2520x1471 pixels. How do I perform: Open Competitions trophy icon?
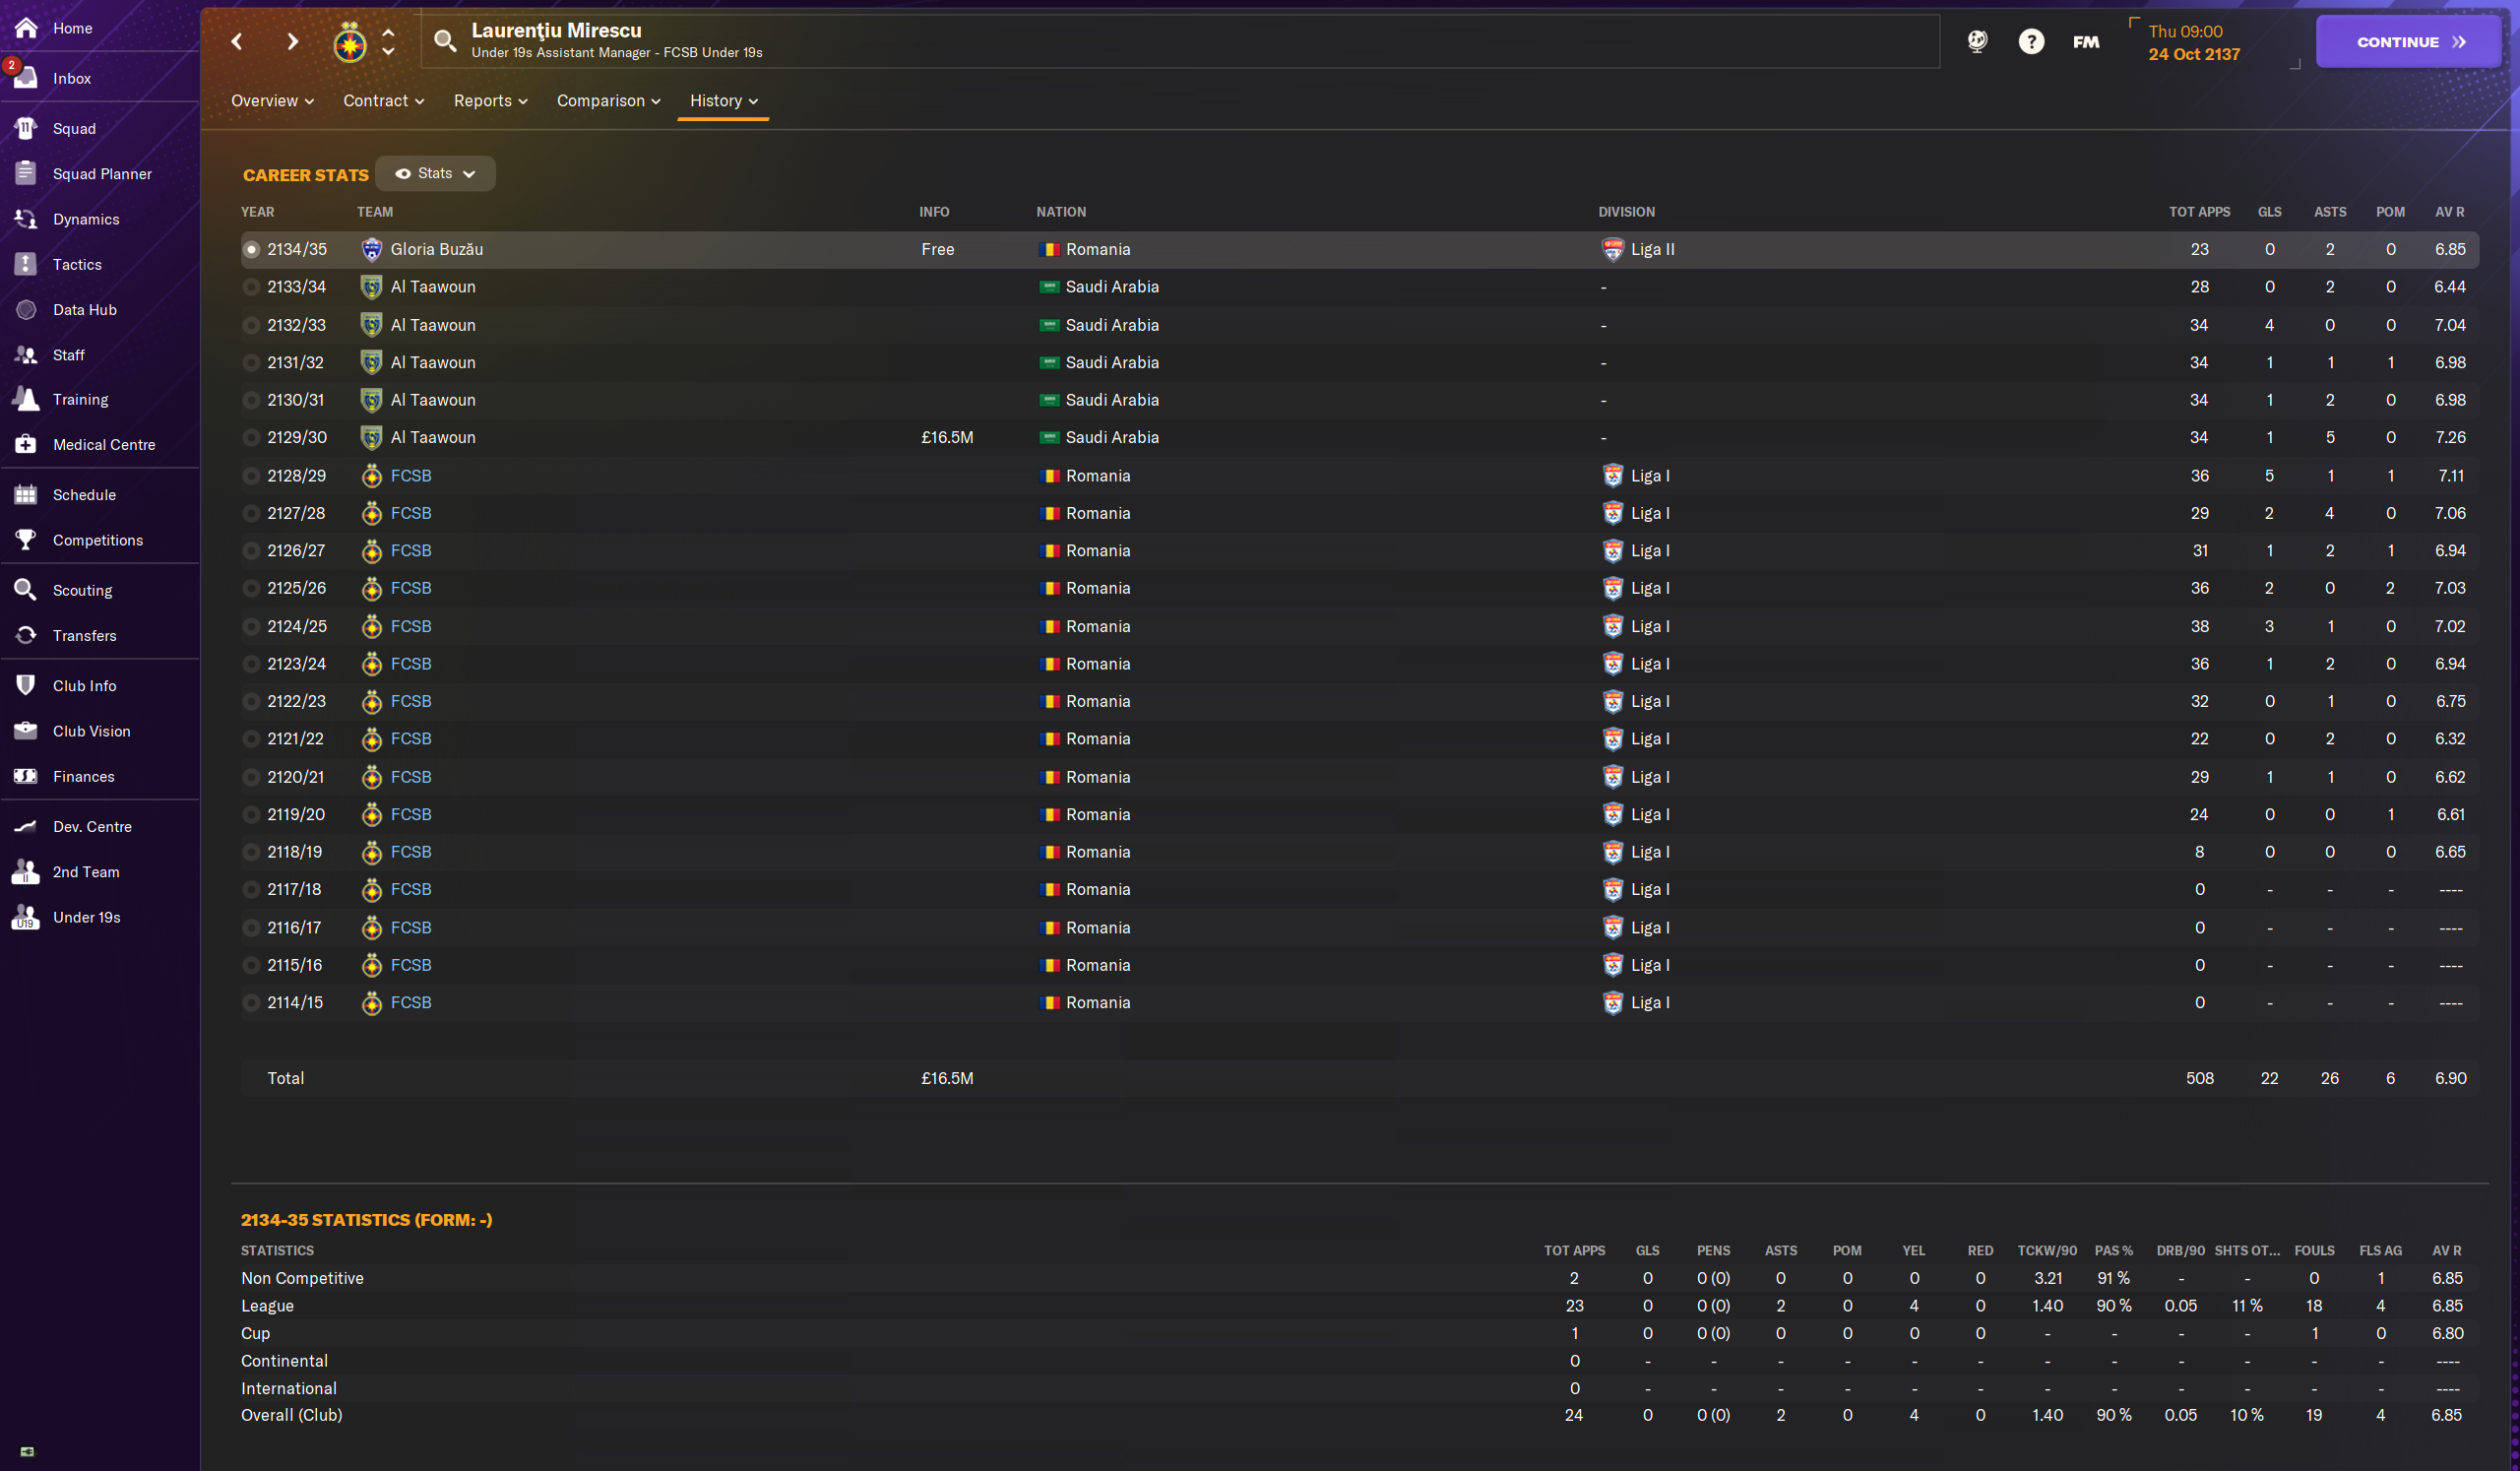[x=26, y=540]
